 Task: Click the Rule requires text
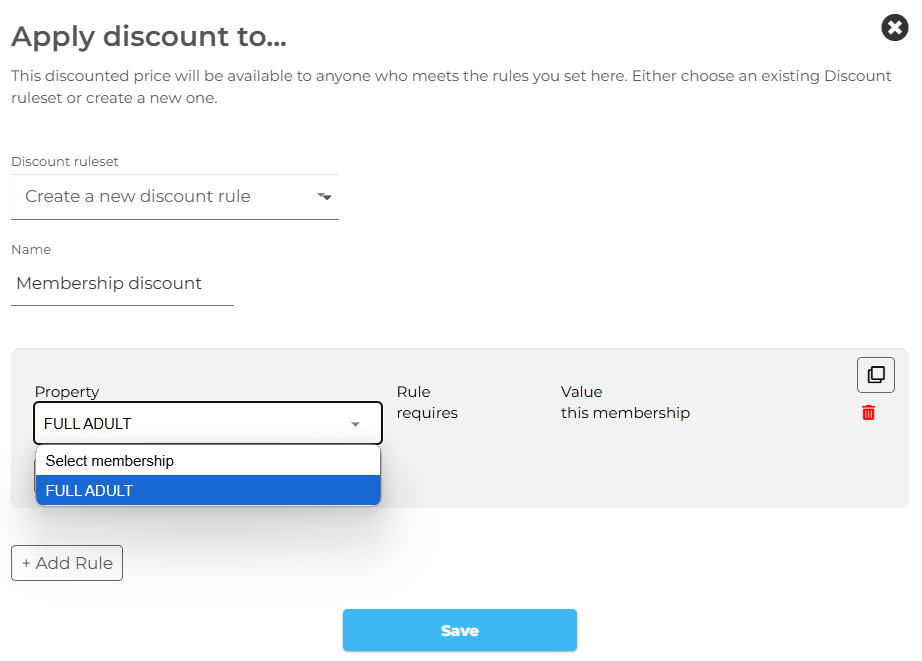427,413
